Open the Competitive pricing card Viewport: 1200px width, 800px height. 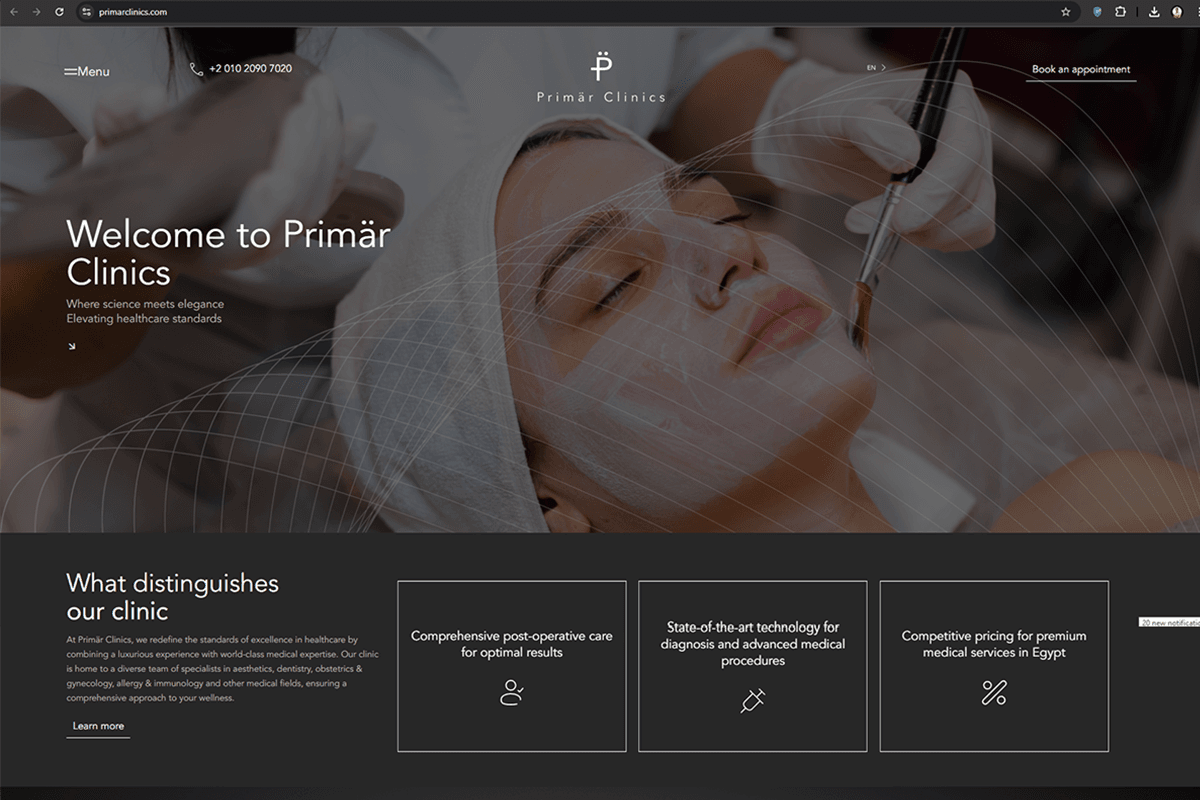point(994,666)
